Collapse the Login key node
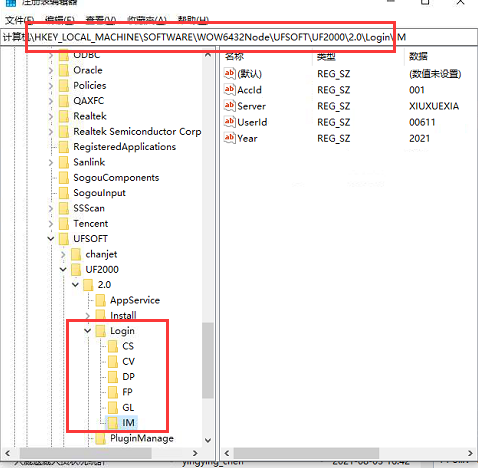This screenshot has width=478, height=468. [87, 331]
